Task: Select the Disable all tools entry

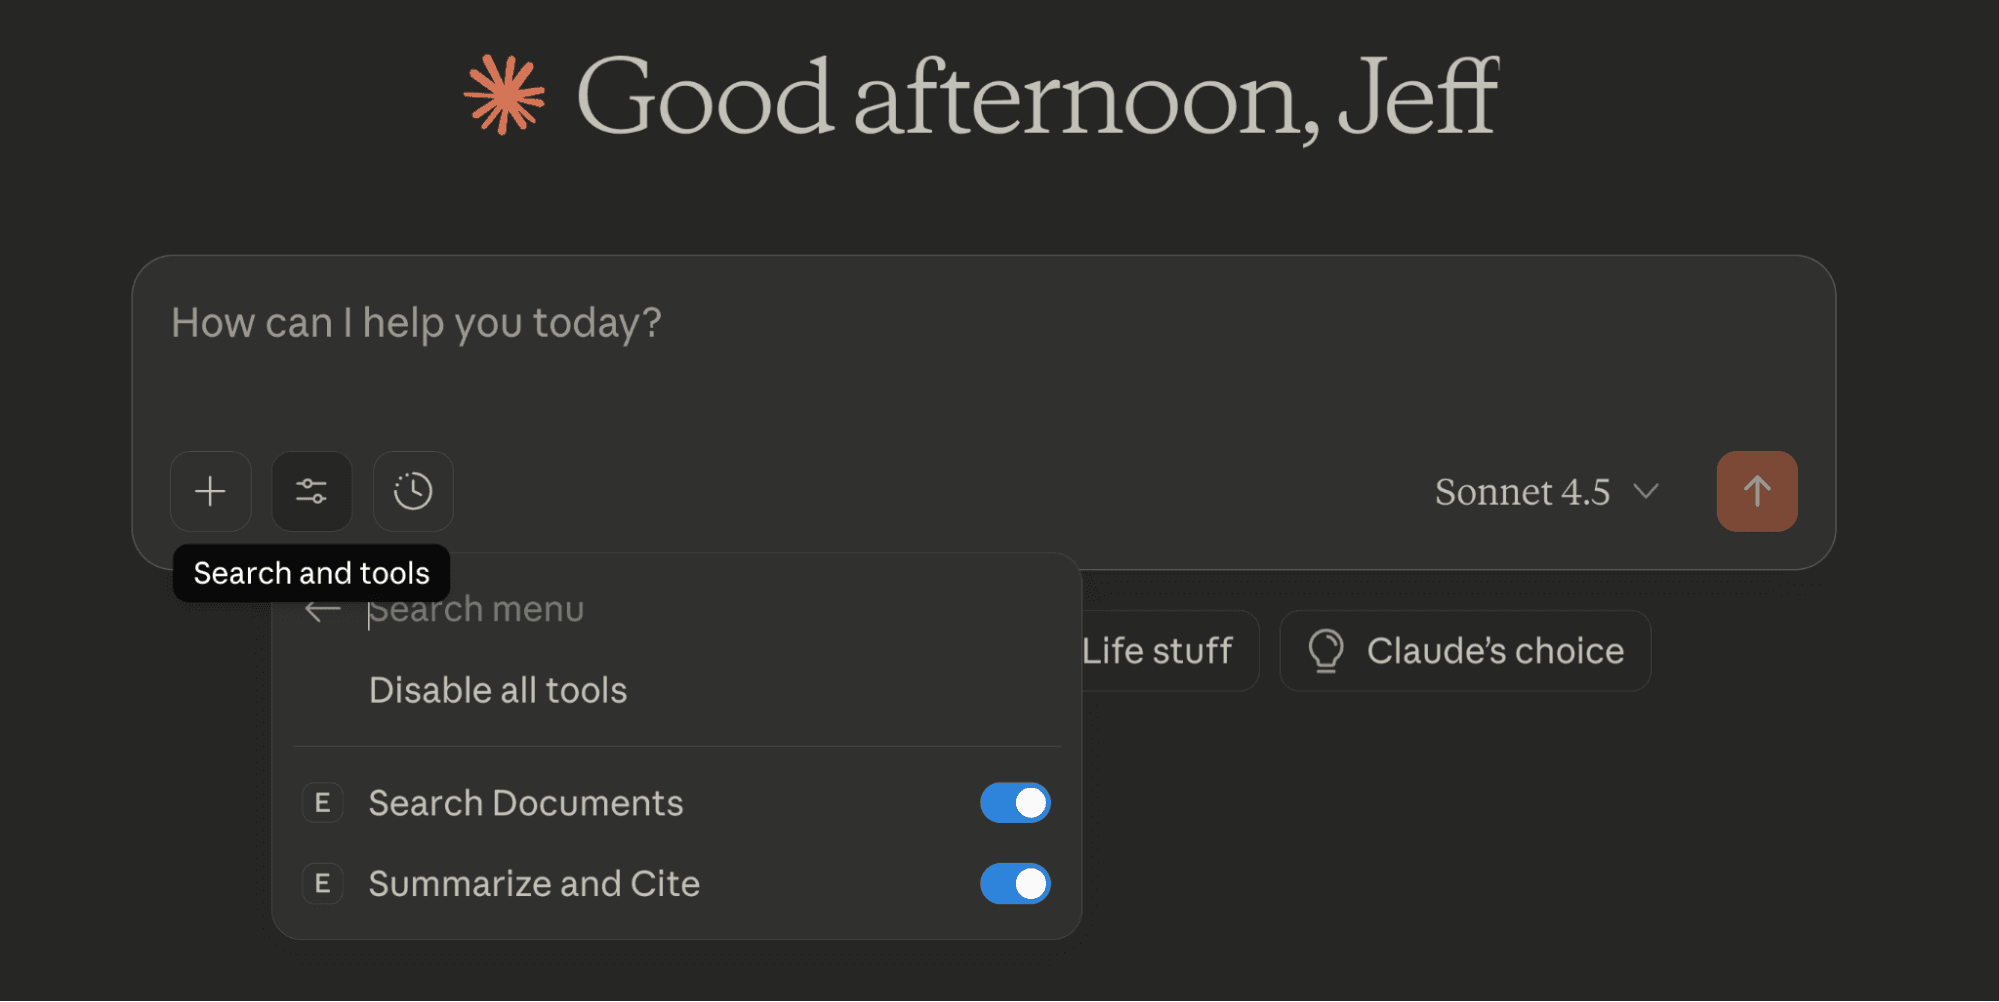Action: pos(497,689)
